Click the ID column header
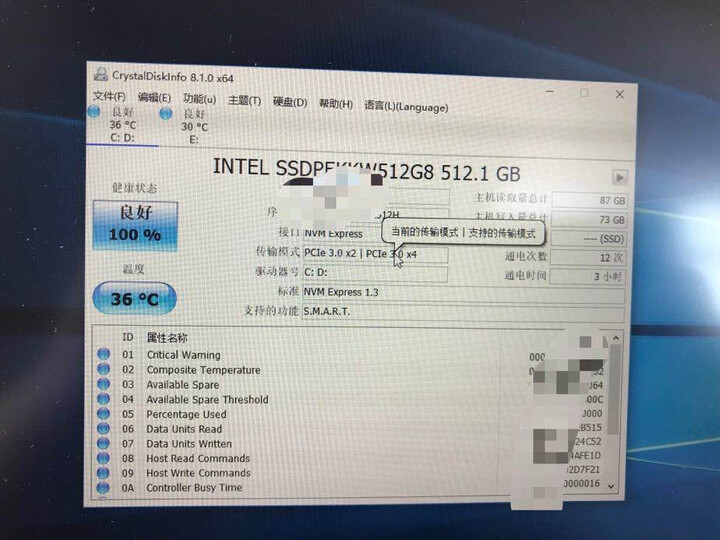Viewport: 720px width, 540px height. (x=128, y=338)
